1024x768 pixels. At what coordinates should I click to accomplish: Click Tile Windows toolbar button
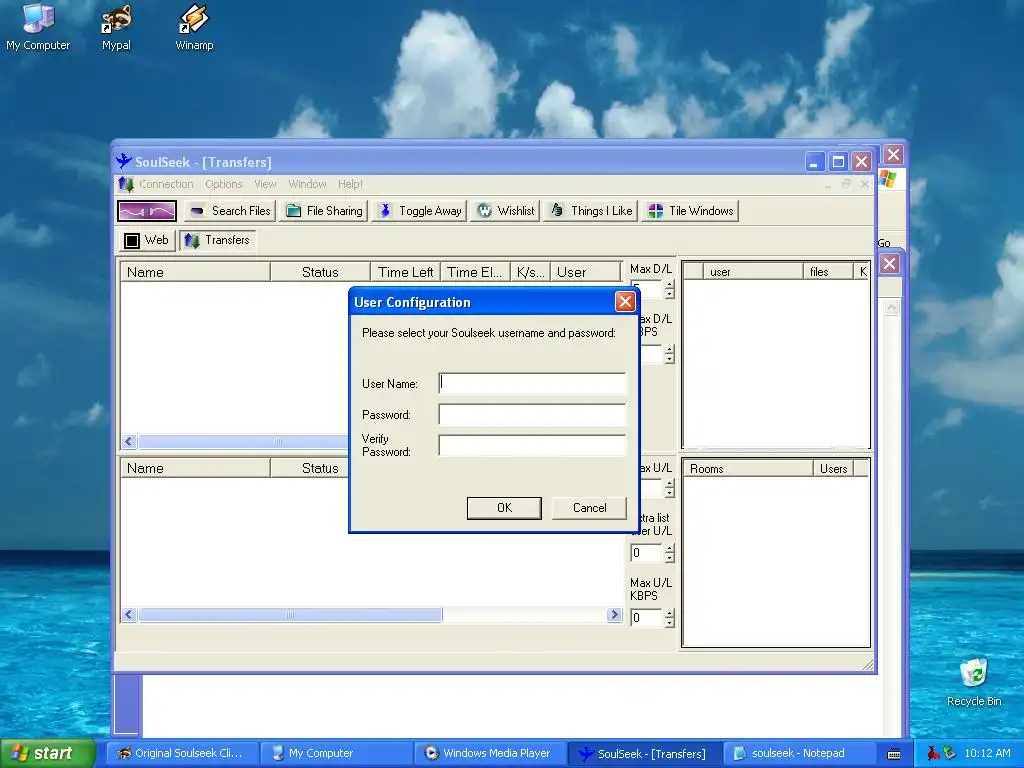click(x=690, y=211)
